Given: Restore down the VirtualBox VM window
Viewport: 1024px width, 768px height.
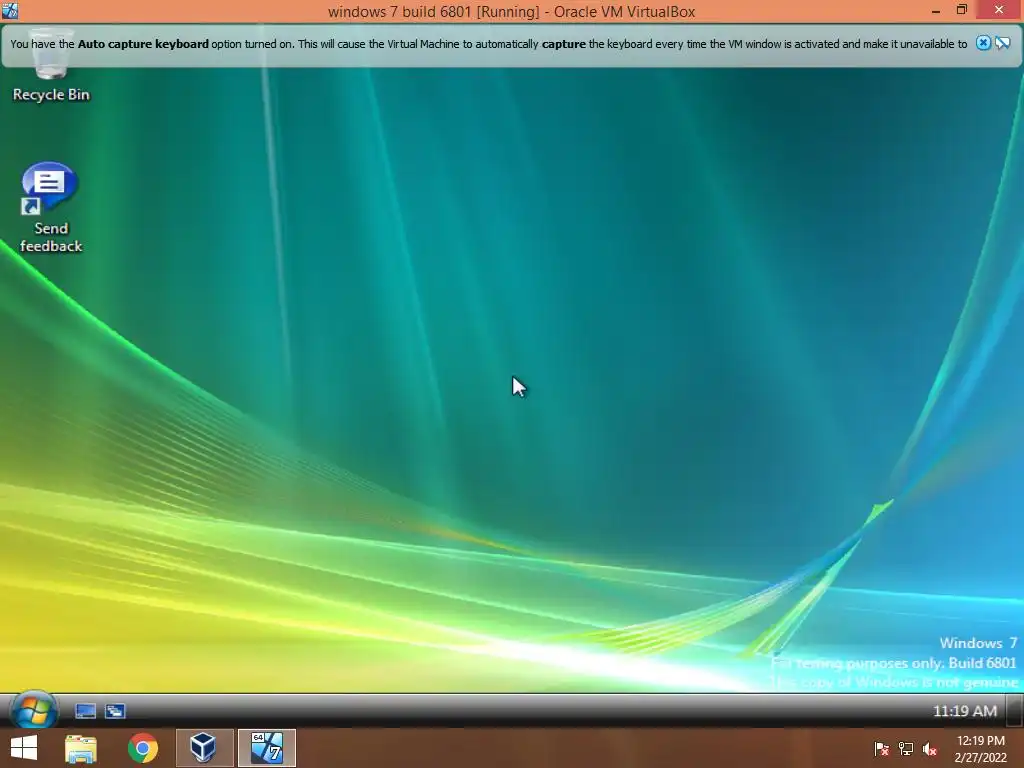Looking at the screenshot, I should click(961, 10).
